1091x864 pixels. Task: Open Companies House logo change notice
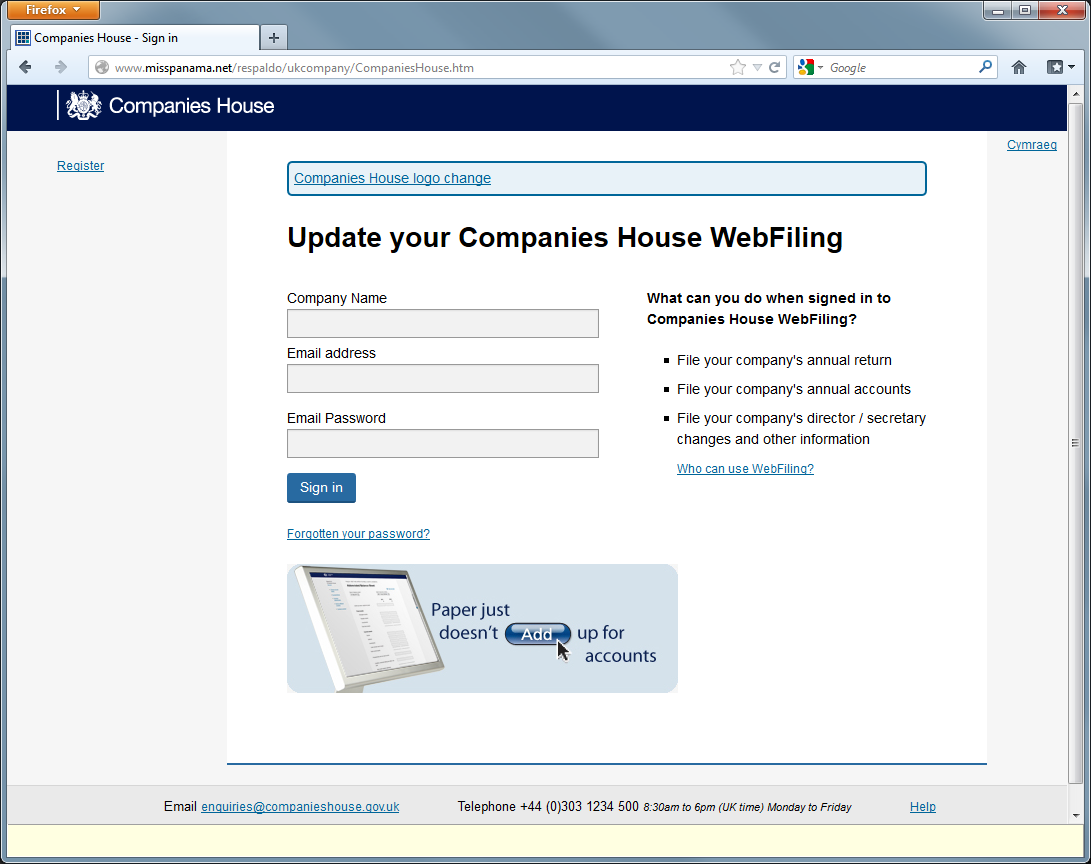tap(392, 178)
